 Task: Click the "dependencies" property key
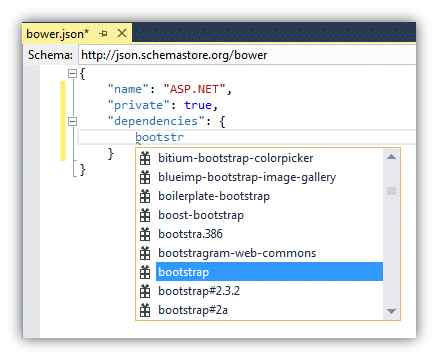click(156, 121)
